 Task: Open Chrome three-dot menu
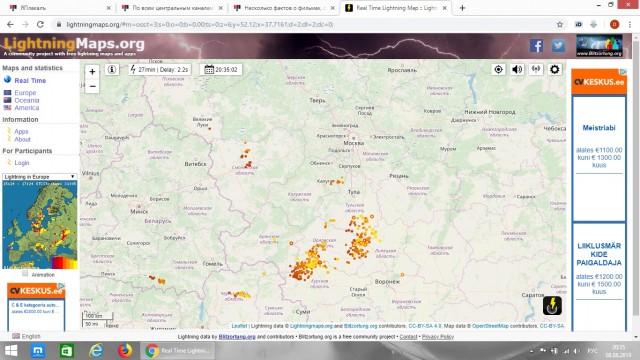[x=630, y=24]
